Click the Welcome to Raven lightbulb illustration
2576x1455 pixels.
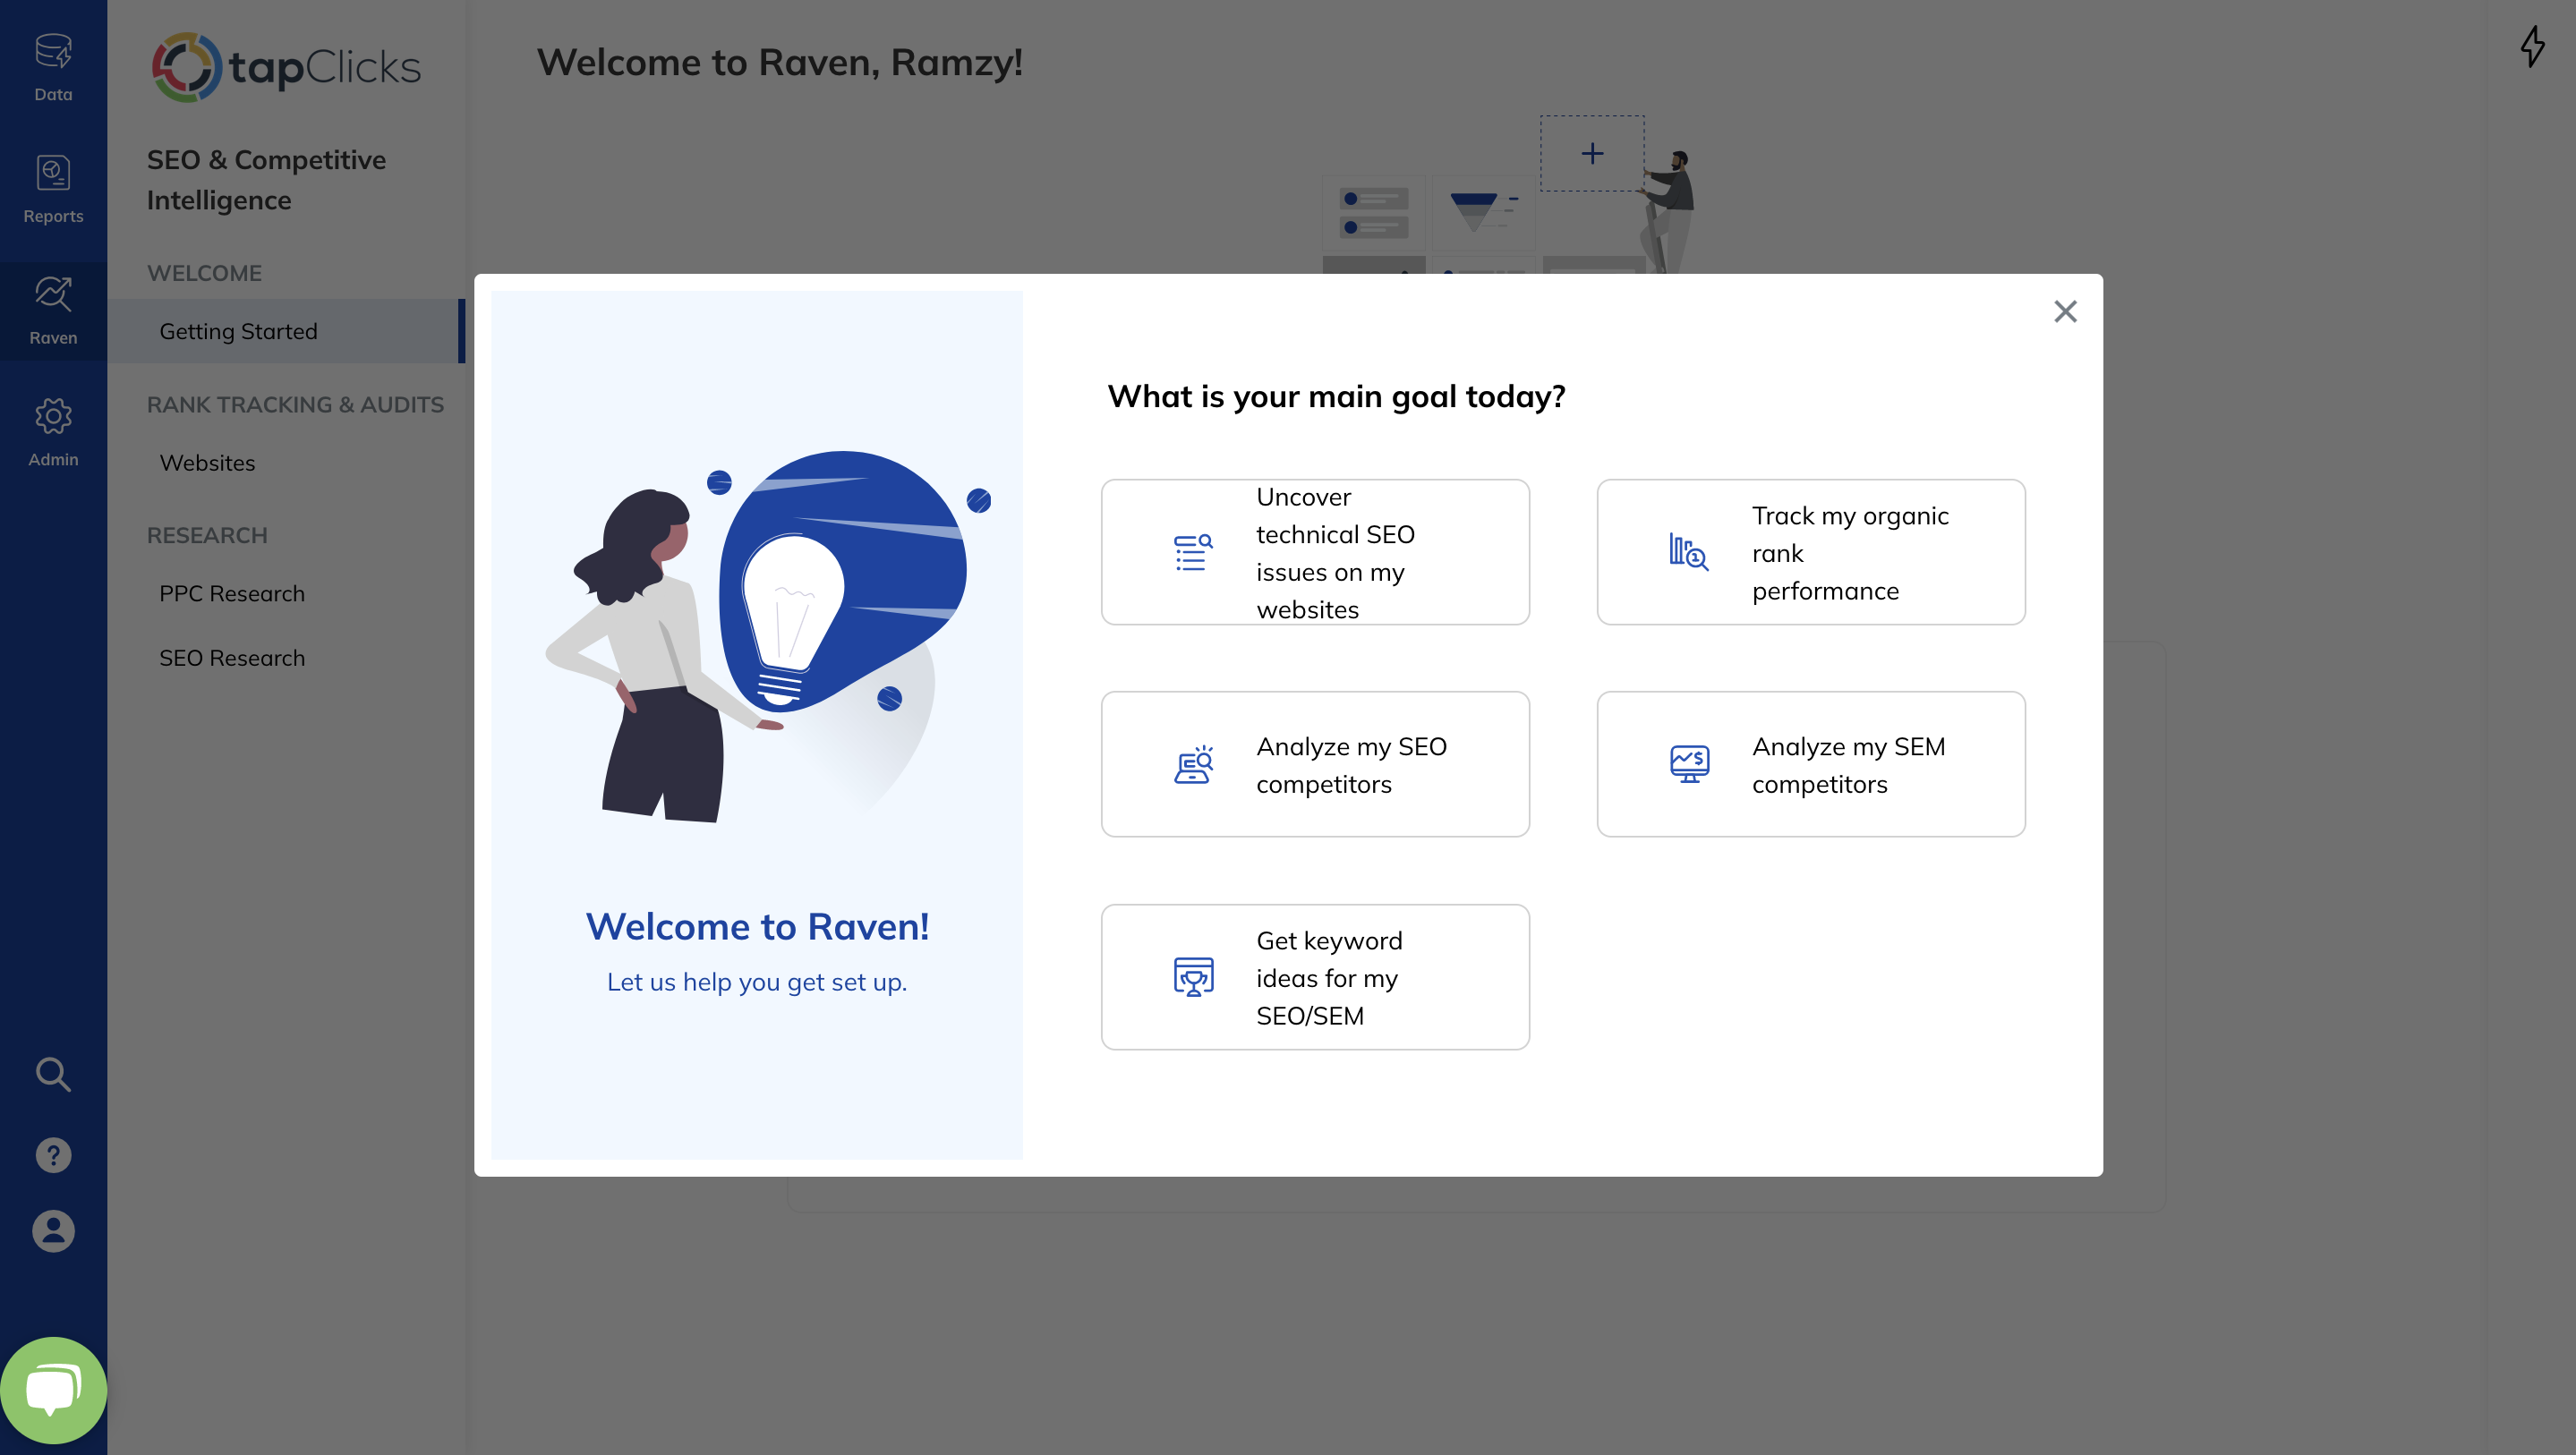767,635
